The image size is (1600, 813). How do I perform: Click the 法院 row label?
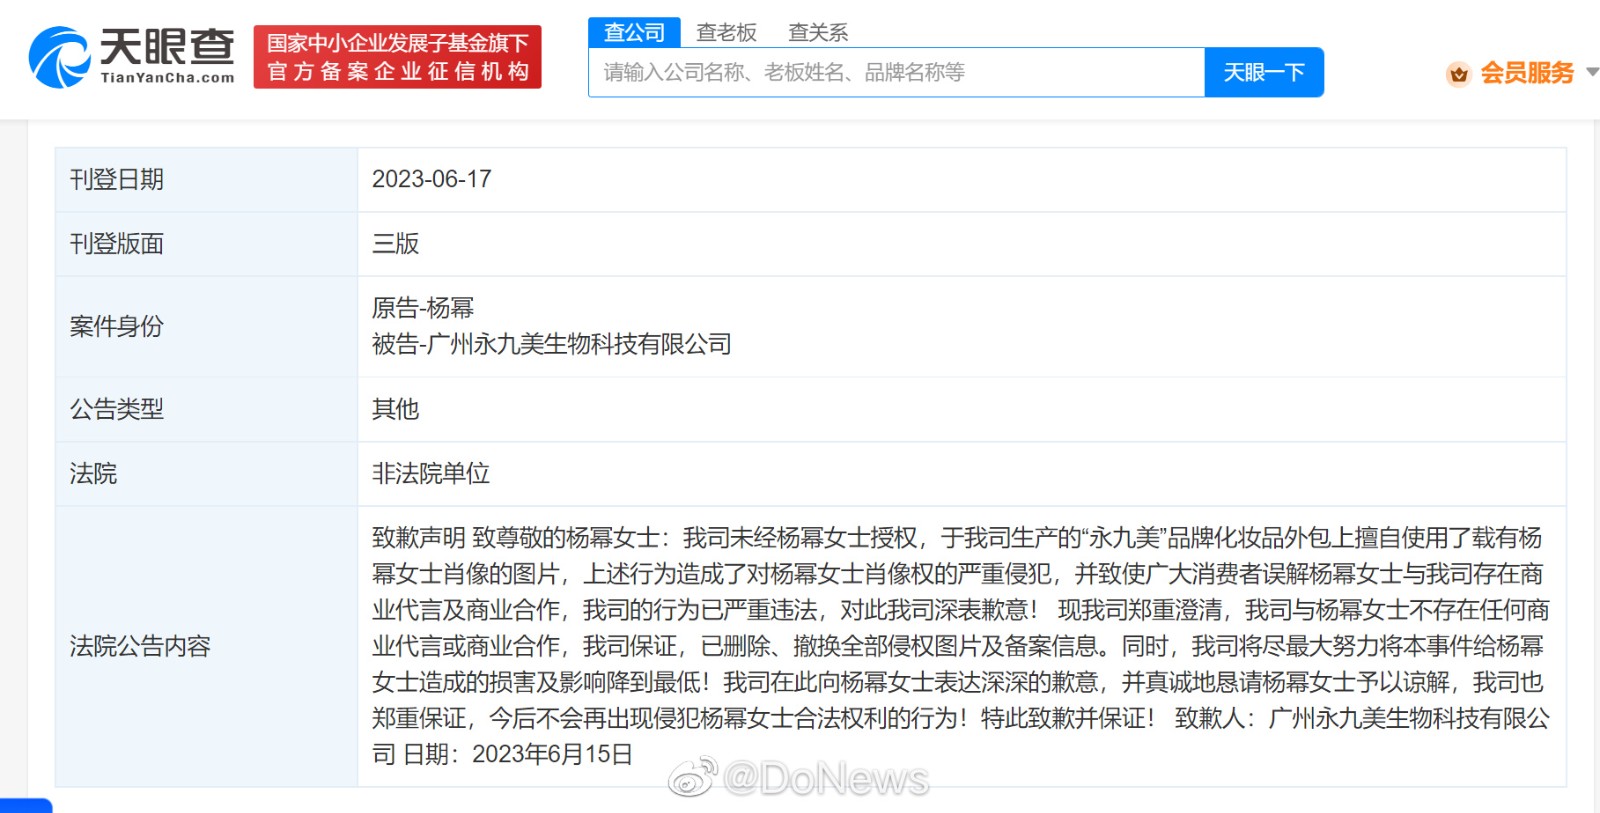[93, 473]
